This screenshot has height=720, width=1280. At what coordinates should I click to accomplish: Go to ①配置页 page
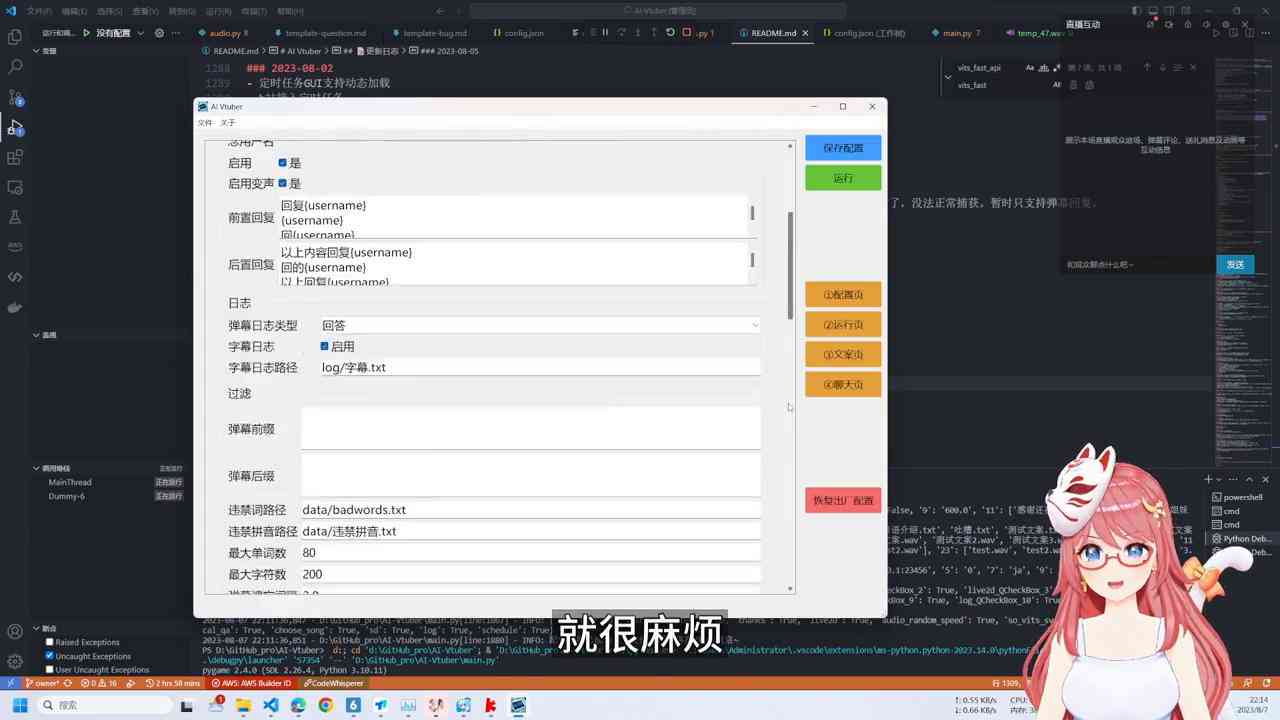pos(843,295)
